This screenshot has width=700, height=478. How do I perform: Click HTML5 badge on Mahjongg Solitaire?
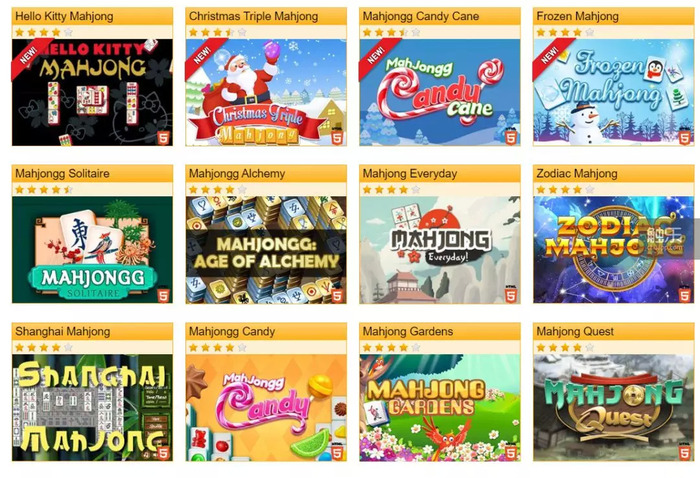point(164,295)
